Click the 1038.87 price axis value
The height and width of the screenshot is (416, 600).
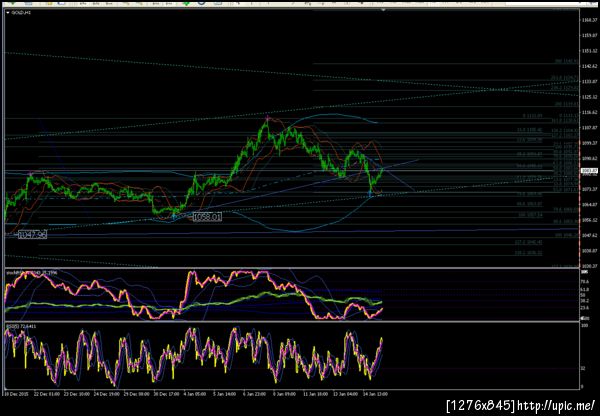click(590, 251)
